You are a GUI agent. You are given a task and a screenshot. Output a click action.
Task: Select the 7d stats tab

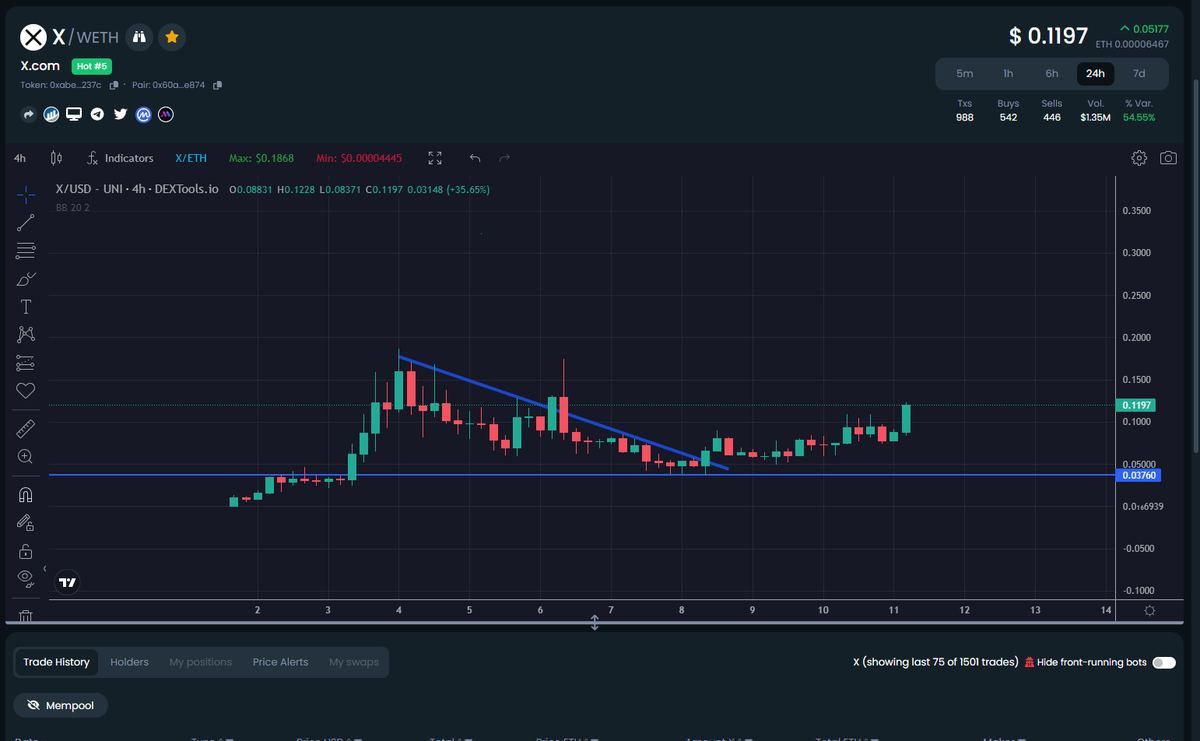(1139, 73)
